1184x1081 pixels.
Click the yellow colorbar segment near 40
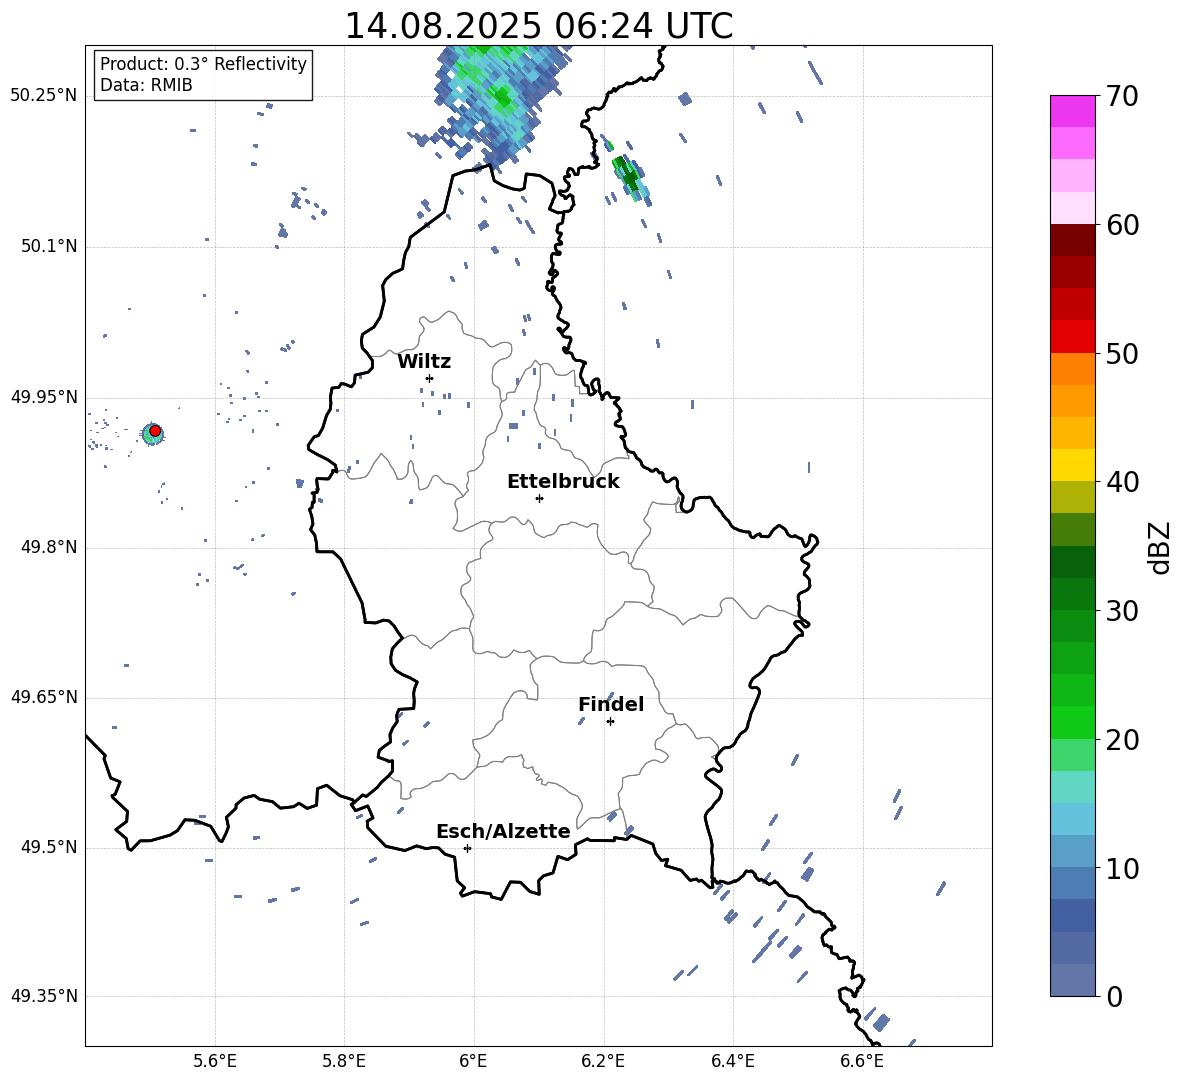pos(1072,465)
